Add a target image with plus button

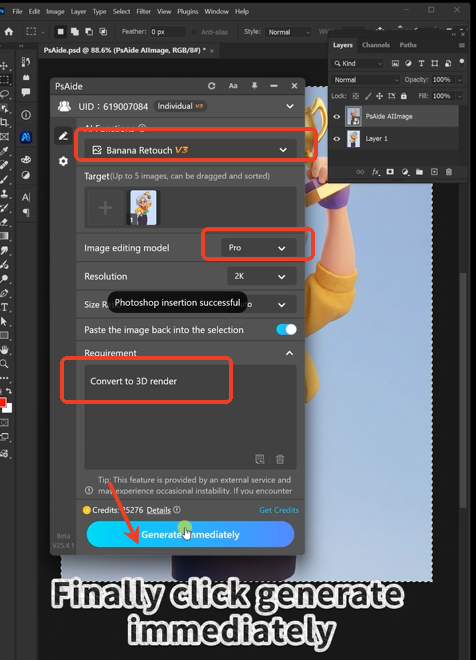point(105,208)
